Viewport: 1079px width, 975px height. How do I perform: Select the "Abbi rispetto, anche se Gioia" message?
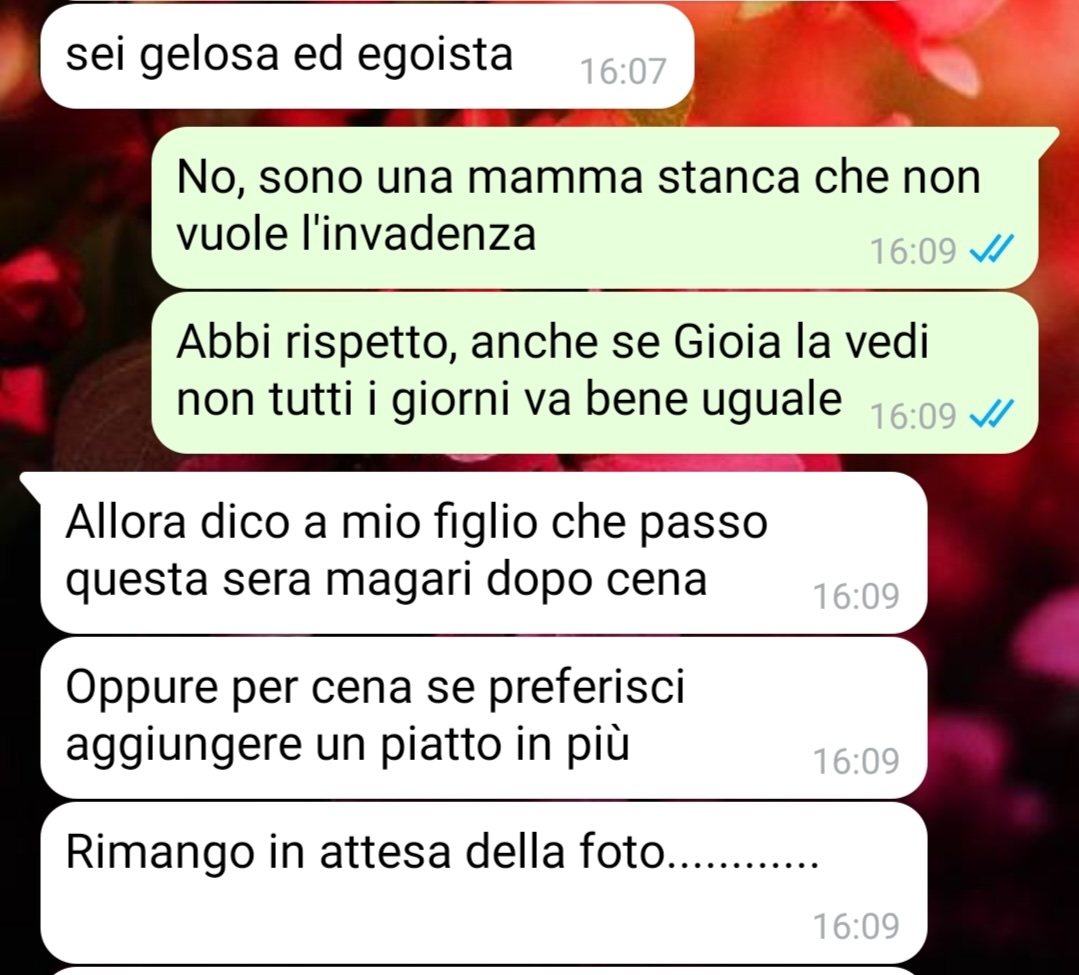point(595,372)
